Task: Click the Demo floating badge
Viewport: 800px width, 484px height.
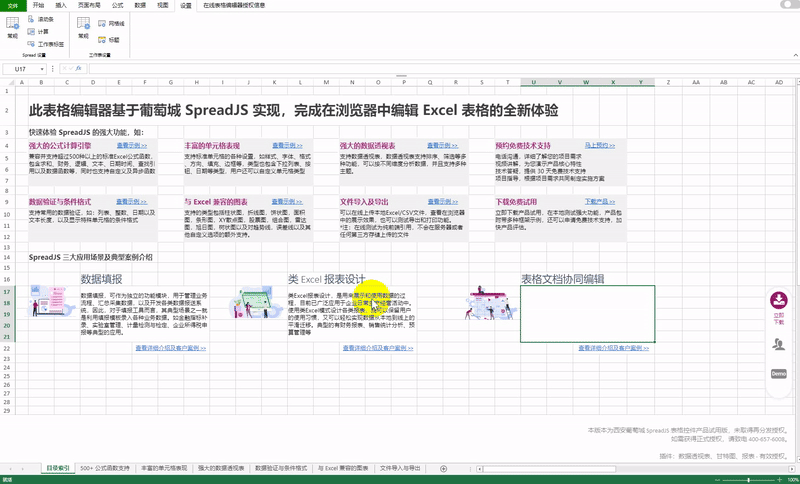Action: click(779, 374)
